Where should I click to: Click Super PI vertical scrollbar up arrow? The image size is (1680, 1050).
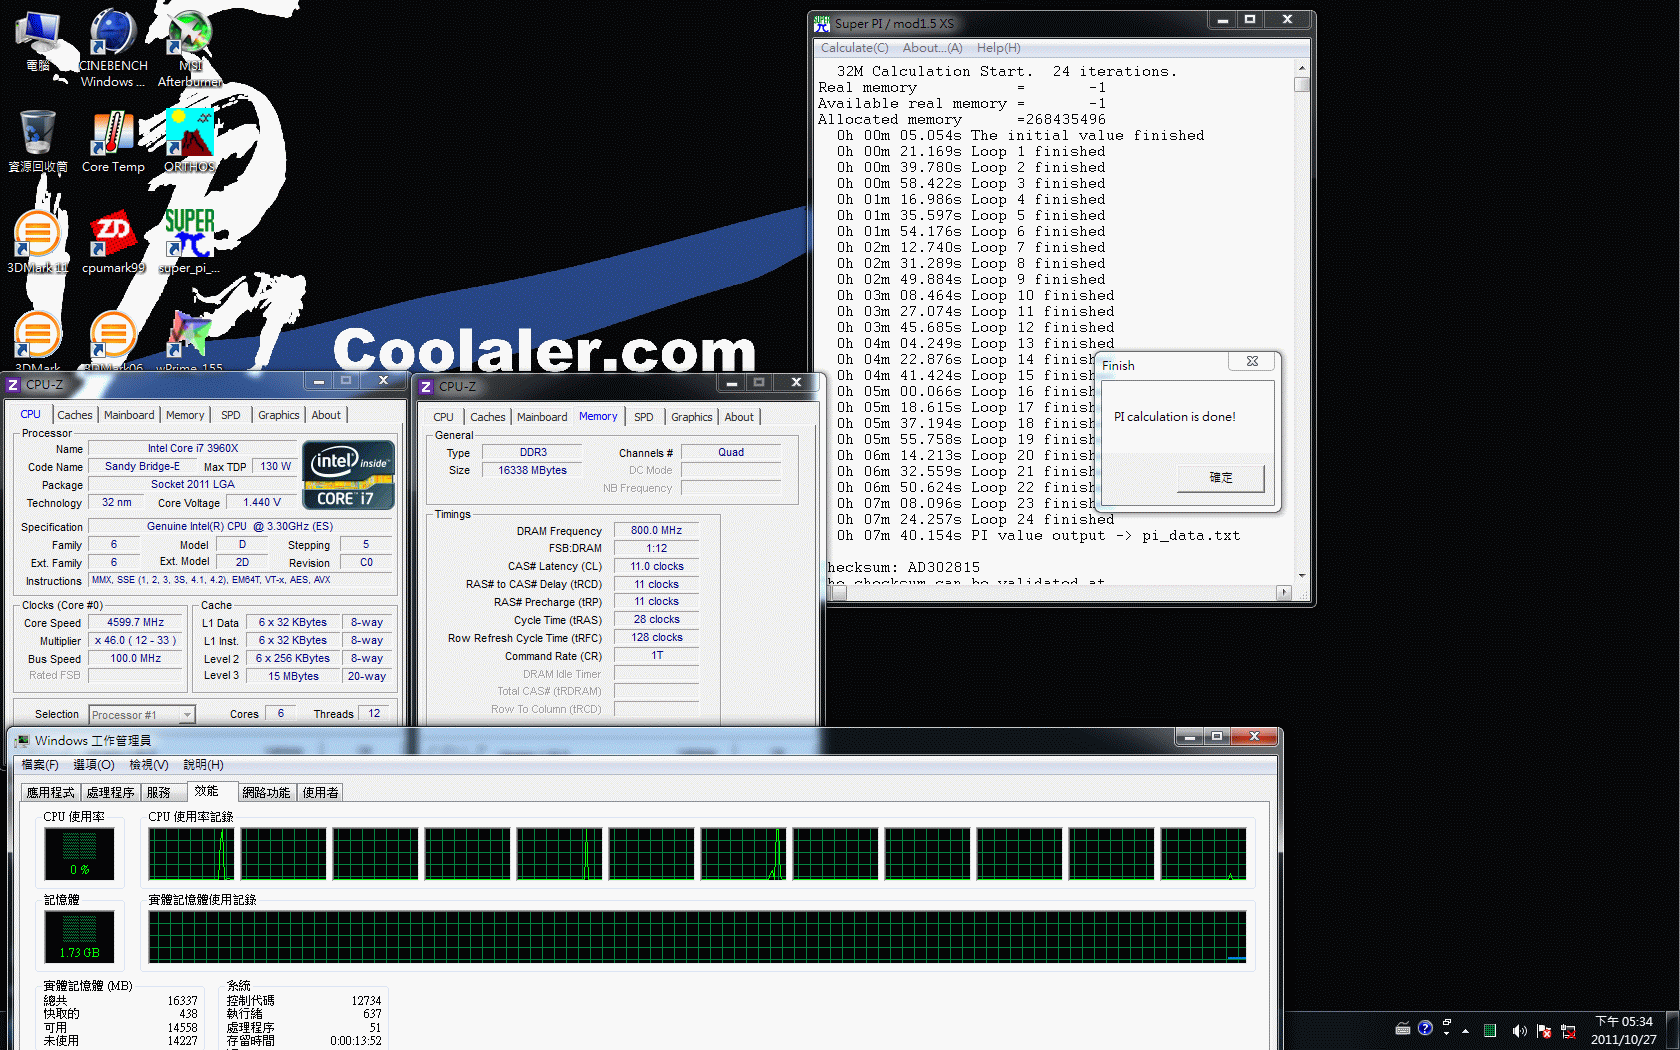(1302, 69)
